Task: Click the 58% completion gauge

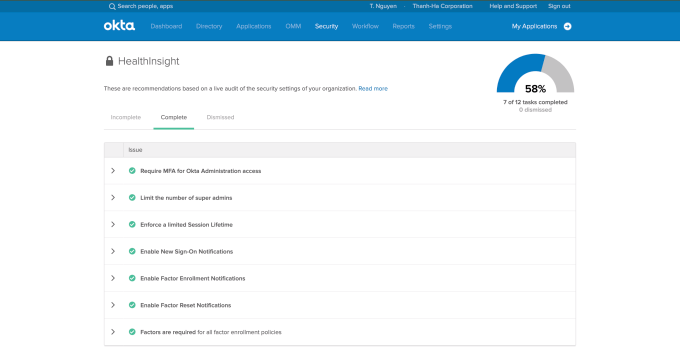Action: [535, 73]
